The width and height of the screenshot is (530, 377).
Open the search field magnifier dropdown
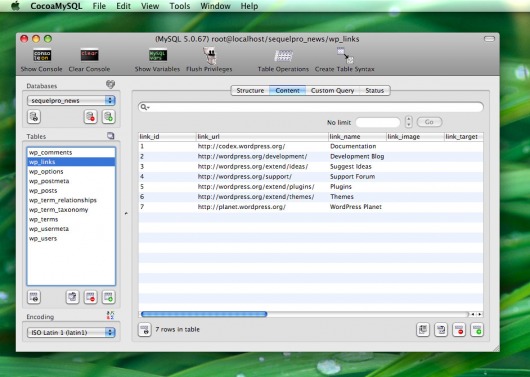tap(145, 107)
